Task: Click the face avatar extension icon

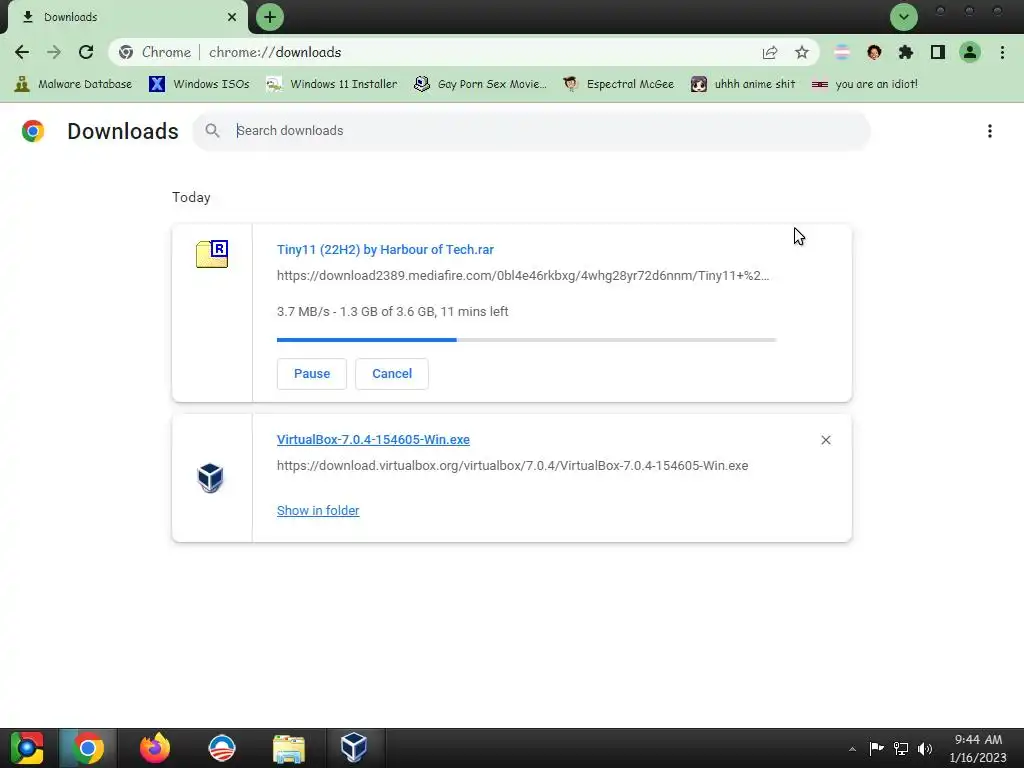Action: tap(874, 52)
